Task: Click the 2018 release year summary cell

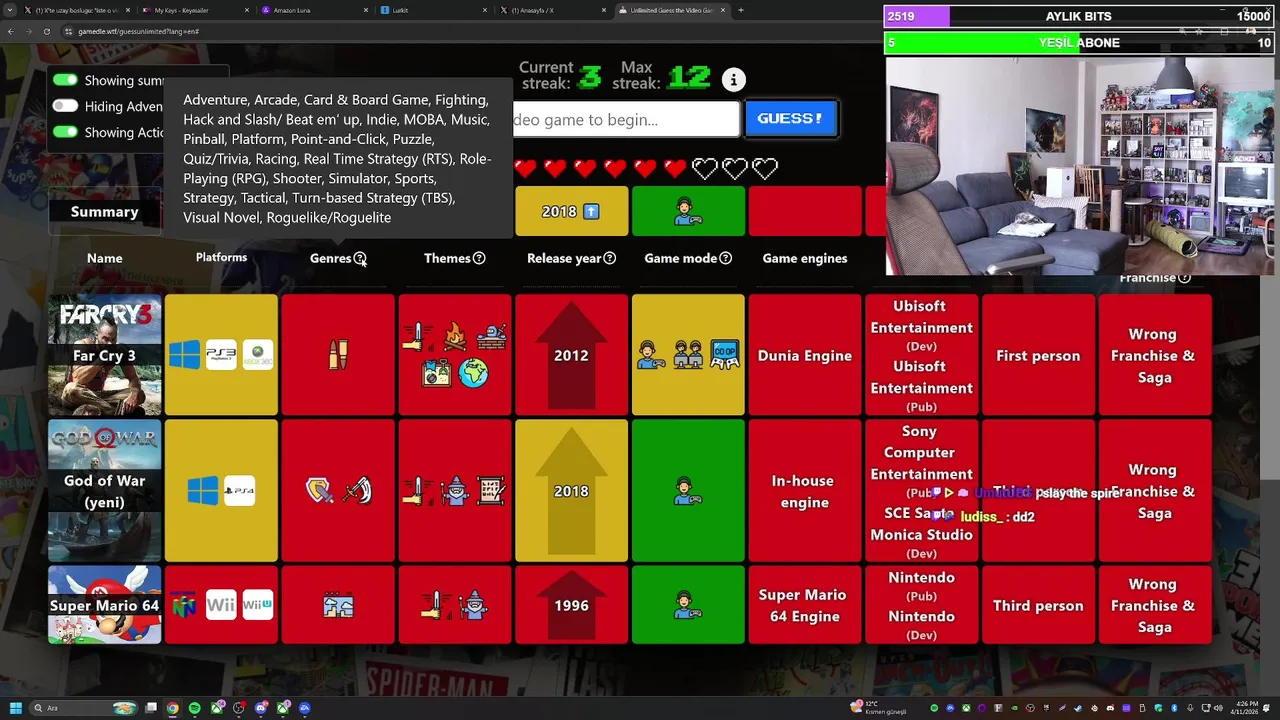Action: click(x=571, y=211)
